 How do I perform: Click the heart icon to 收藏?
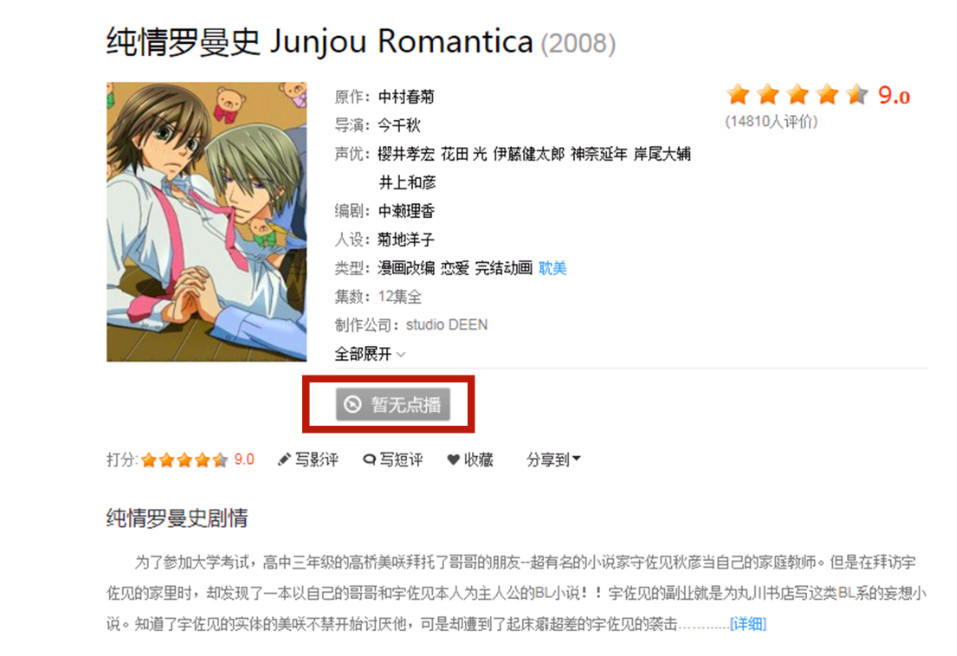(x=453, y=460)
